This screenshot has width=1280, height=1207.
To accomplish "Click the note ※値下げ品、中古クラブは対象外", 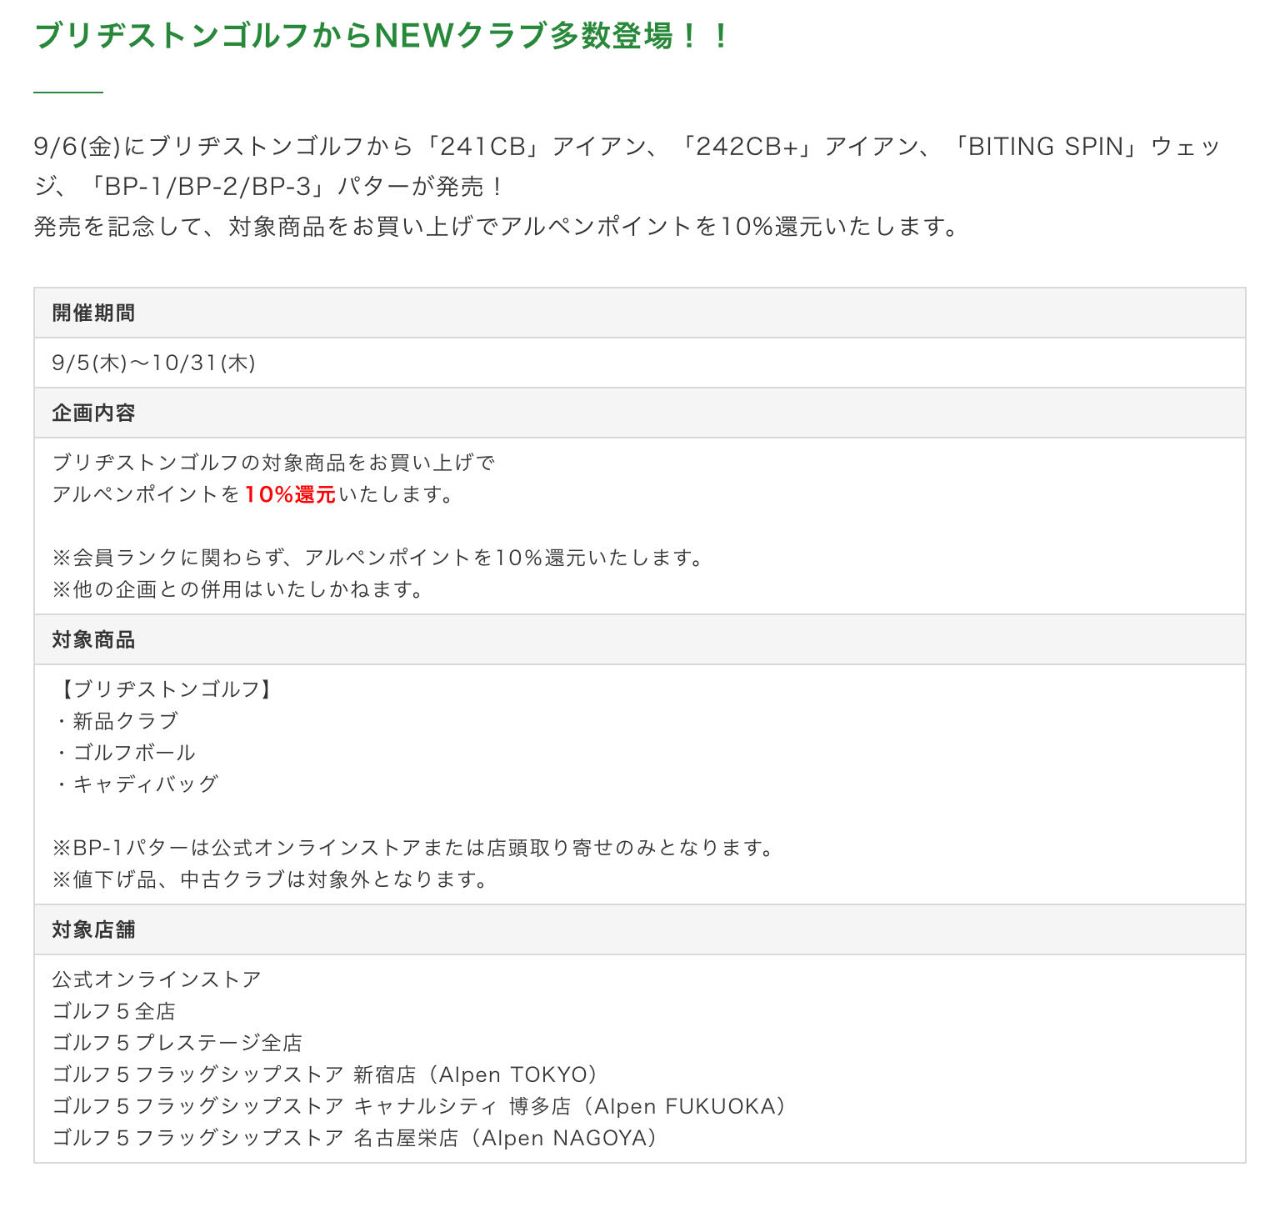I will coord(270,880).
